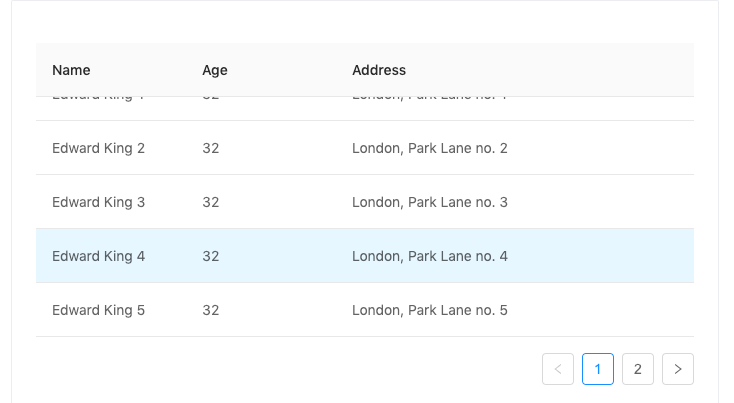Click the age 32 in Edward King 5 row
The width and height of the screenshot is (734, 403).
tap(211, 310)
